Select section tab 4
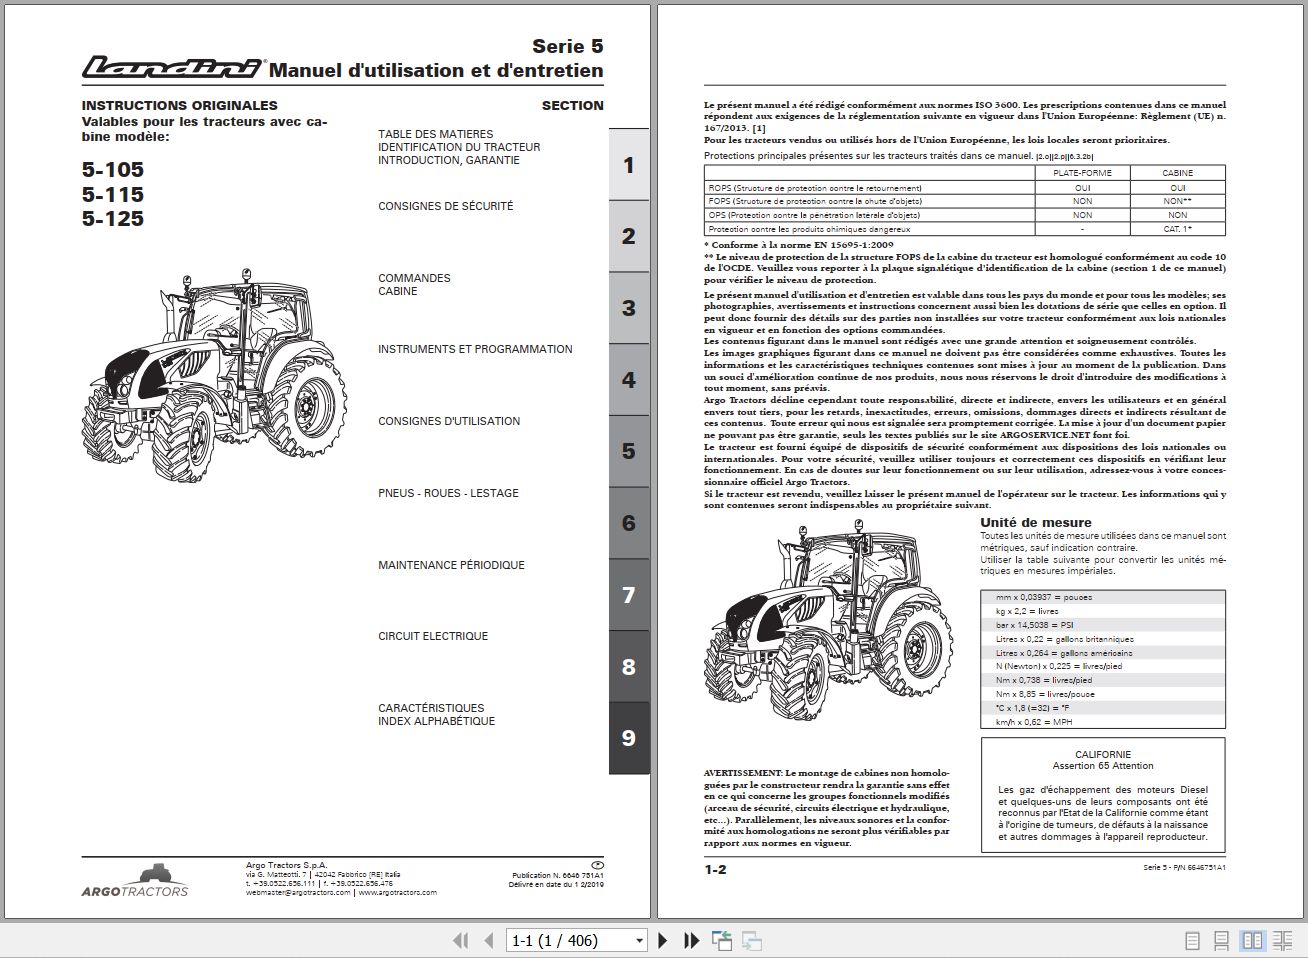Viewport: 1308px width, 958px height. tap(629, 380)
